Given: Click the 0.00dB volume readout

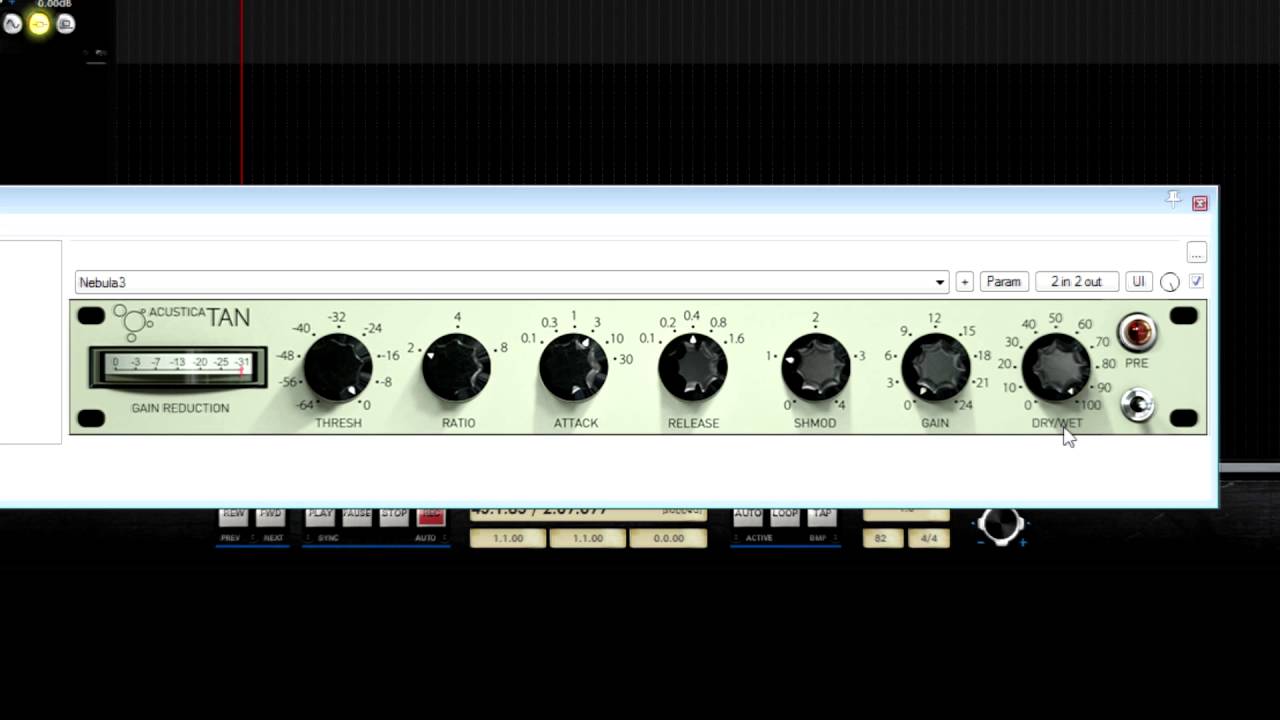Looking at the screenshot, I should point(54,4).
